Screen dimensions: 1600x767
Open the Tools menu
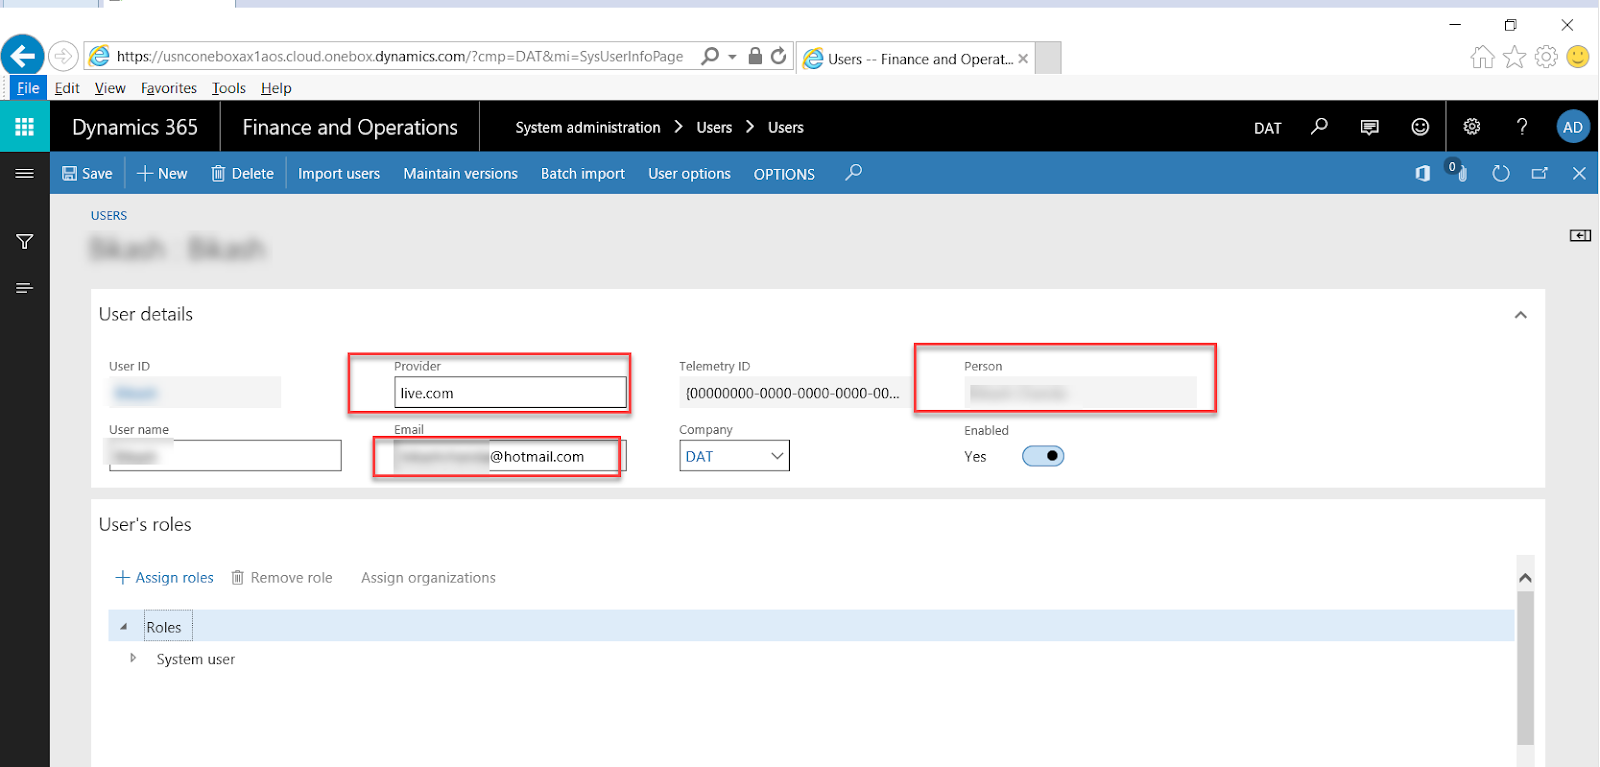(x=229, y=88)
